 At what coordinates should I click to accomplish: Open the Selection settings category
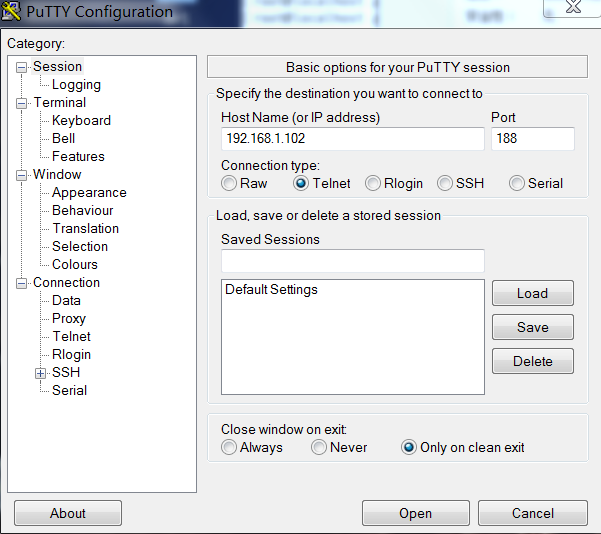coord(80,246)
